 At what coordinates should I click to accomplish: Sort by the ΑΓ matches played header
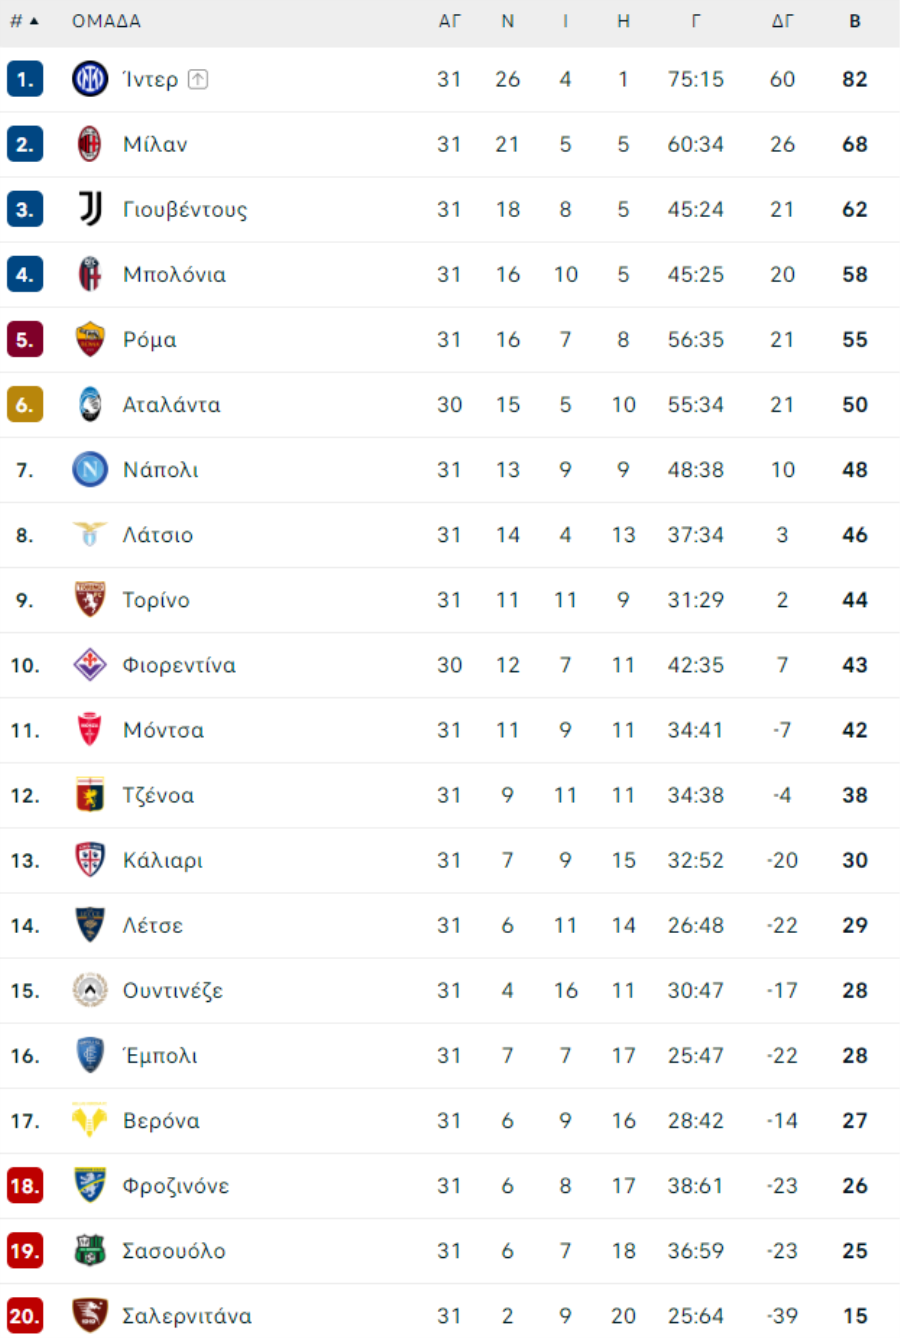pyautogui.click(x=449, y=21)
